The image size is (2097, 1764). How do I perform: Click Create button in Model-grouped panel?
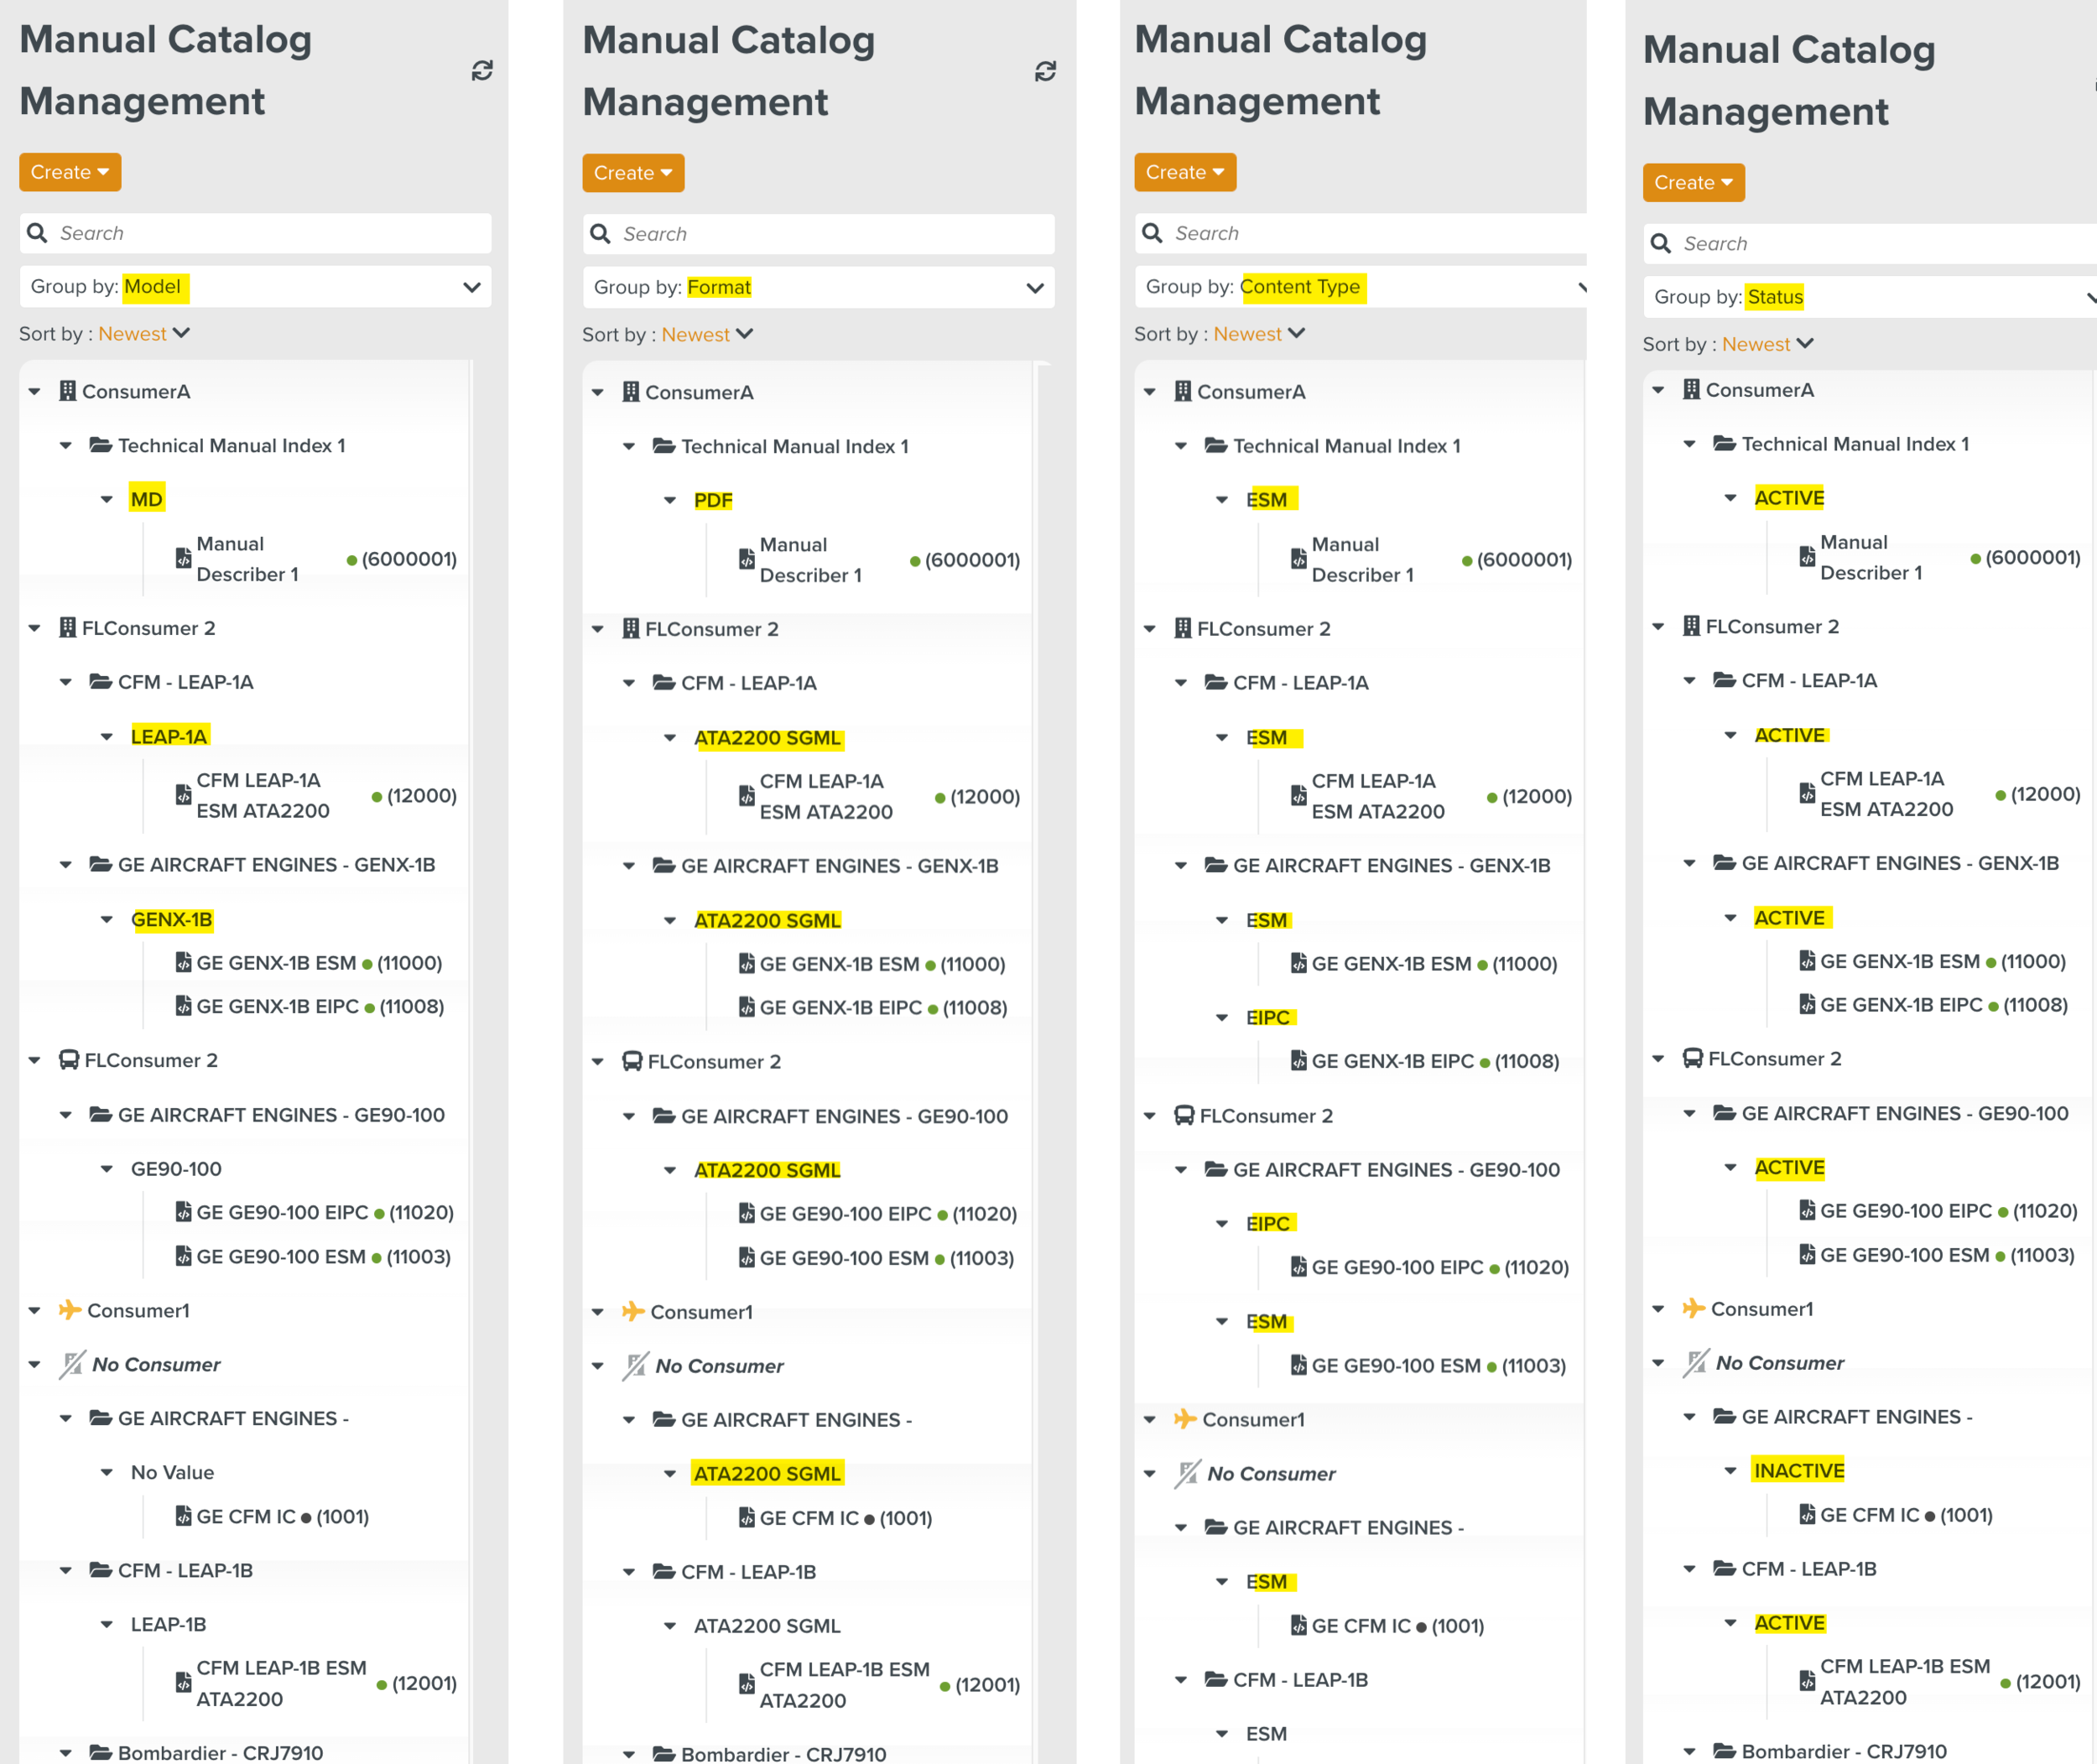coord(70,172)
